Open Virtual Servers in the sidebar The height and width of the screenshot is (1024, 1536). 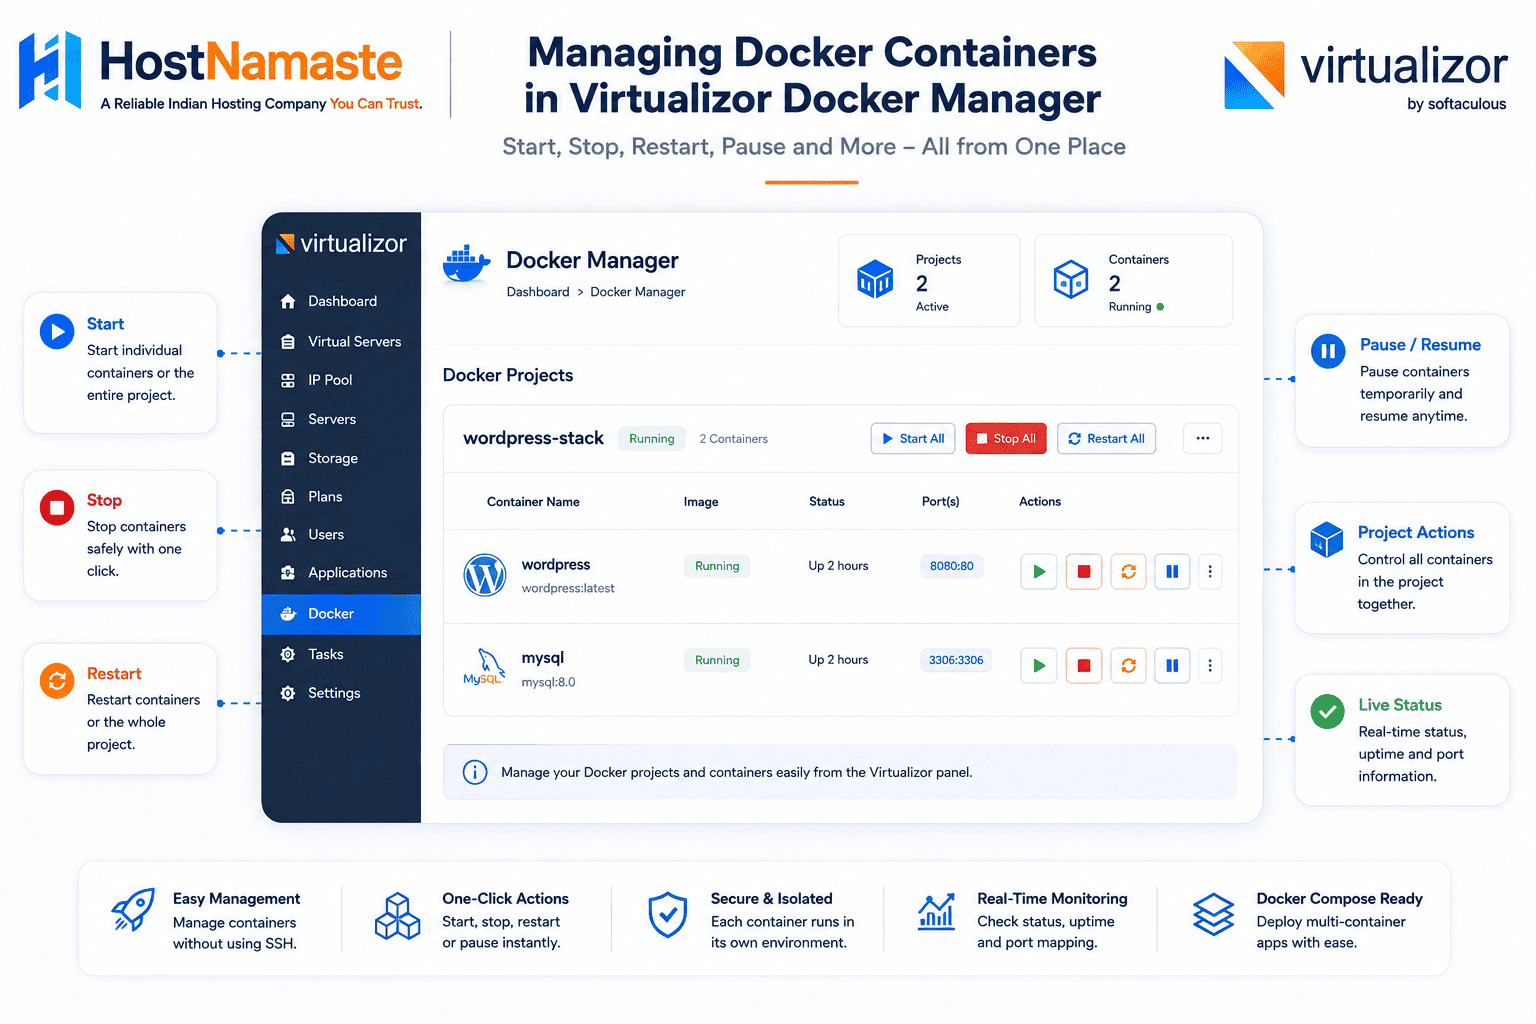click(341, 341)
